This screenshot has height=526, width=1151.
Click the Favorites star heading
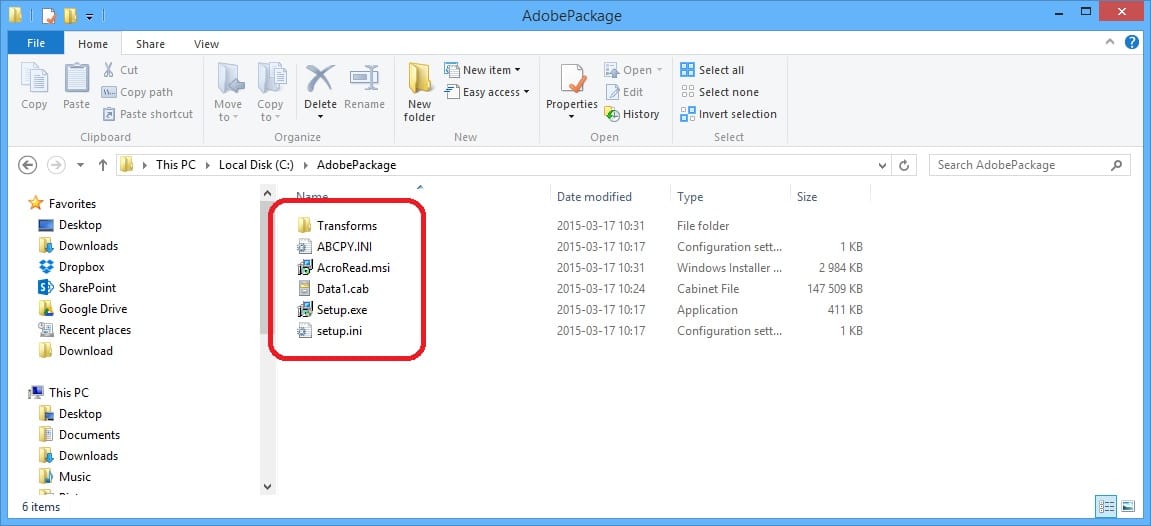click(62, 203)
